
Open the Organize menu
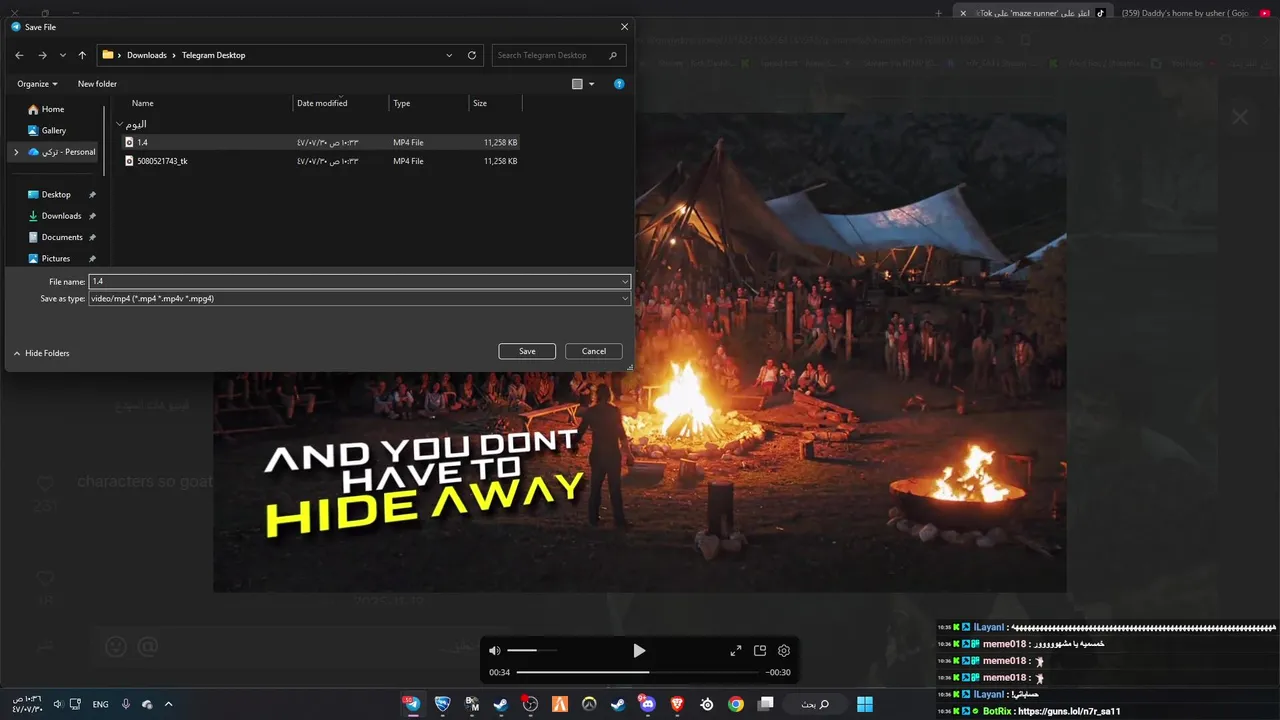[37, 84]
